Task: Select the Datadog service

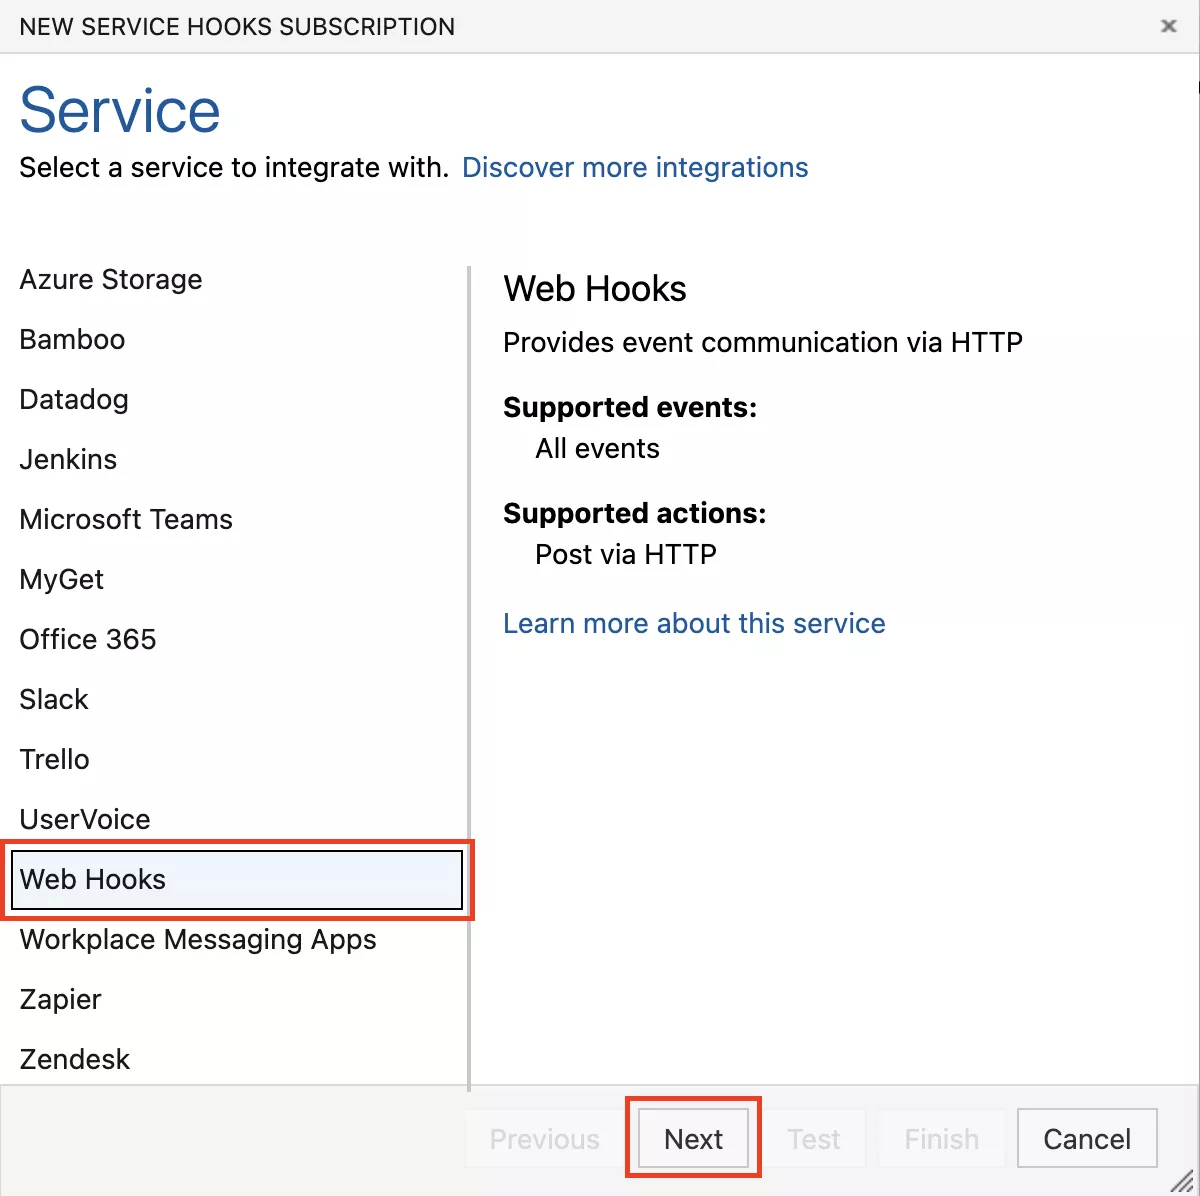Action: tap(74, 400)
